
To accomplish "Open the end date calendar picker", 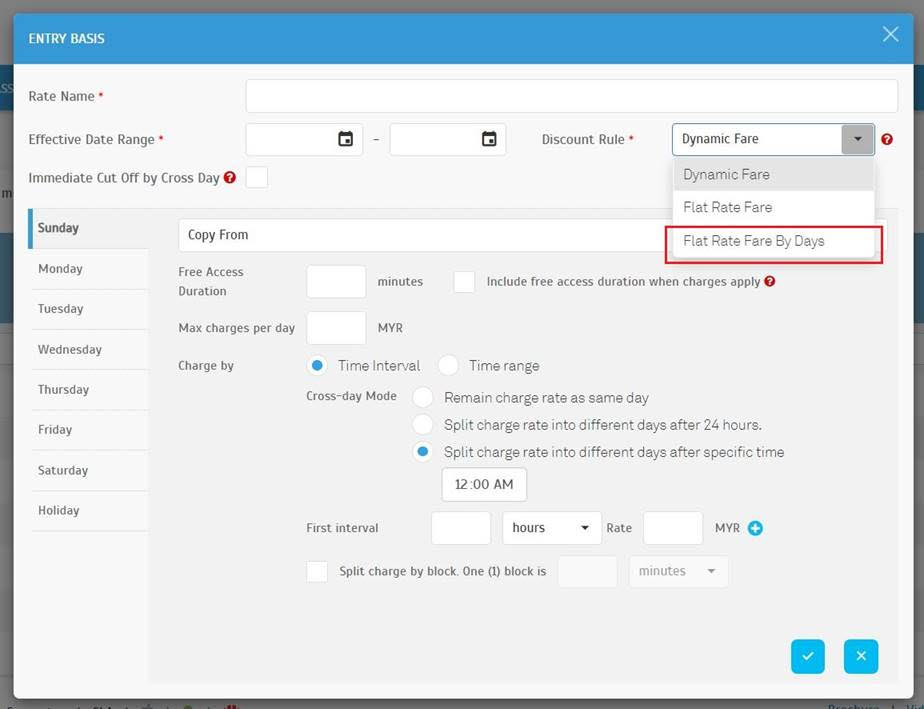I will point(489,139).
